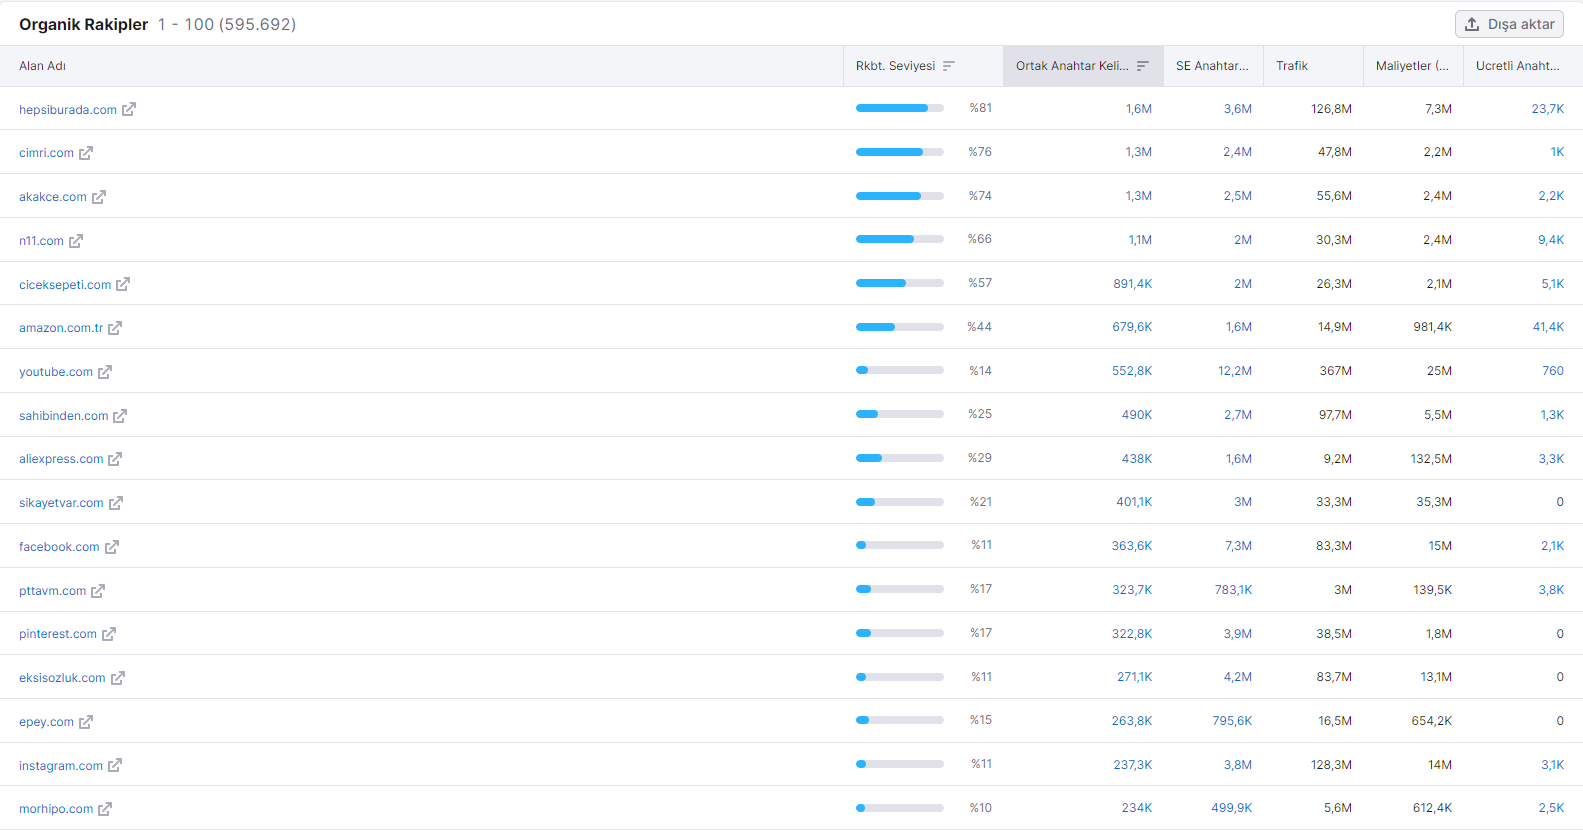Click paid keywords value 23,7K
This screenshot has width=1583, height=830.
pyautogui.click(x=1548, y=109)
